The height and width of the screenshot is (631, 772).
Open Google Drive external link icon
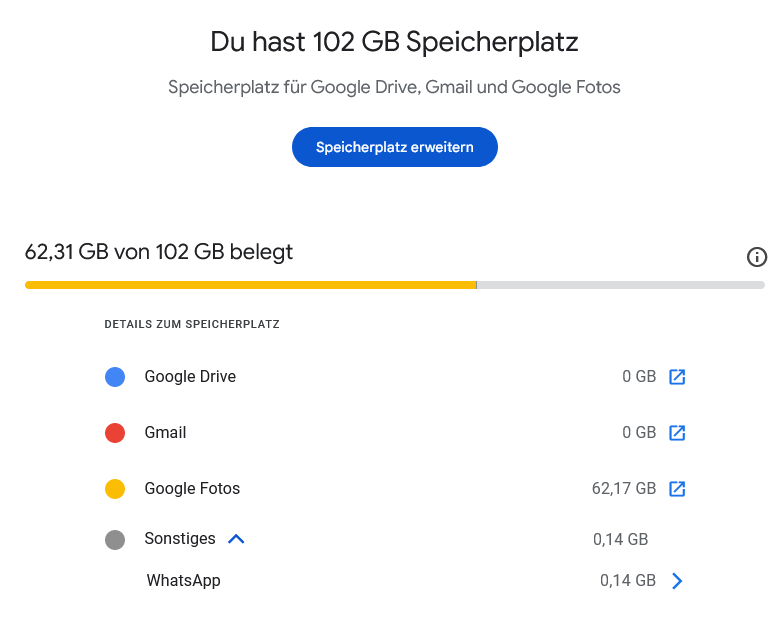(677, 377)
